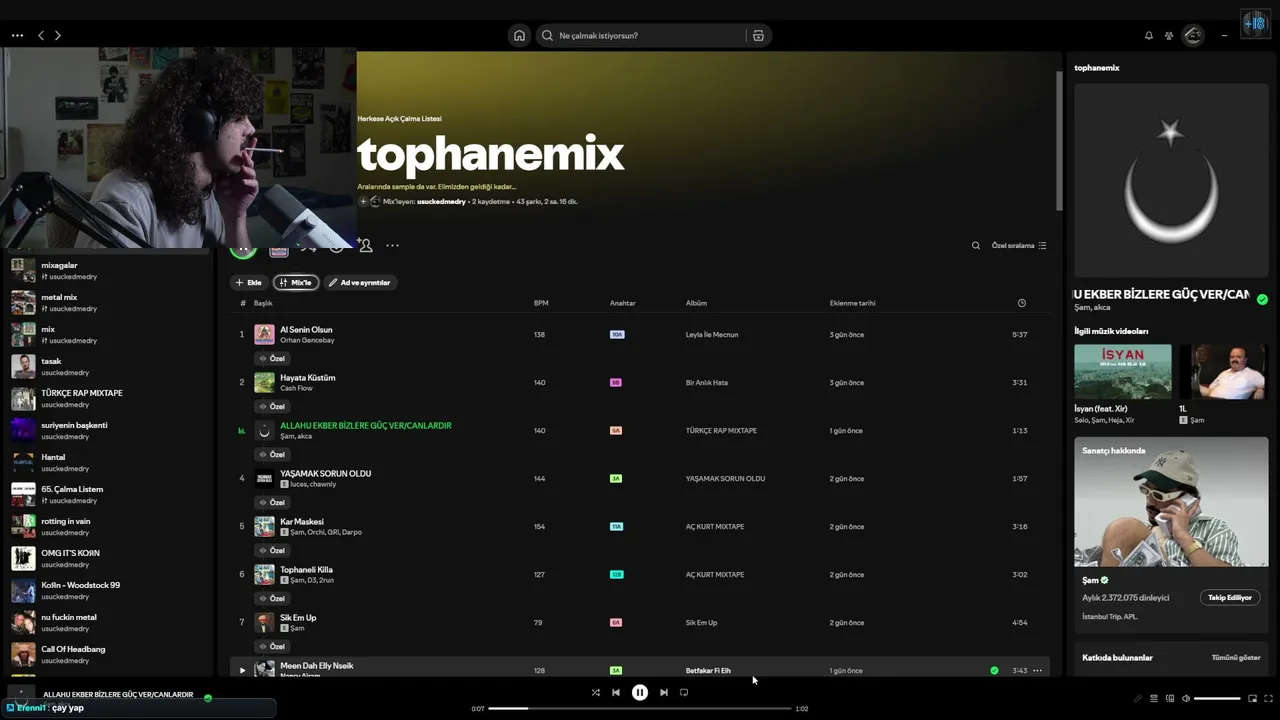Screen dimensions: 1280x720
Task: Toggle shuffle in the player bar
Action: tap(596, 692)
